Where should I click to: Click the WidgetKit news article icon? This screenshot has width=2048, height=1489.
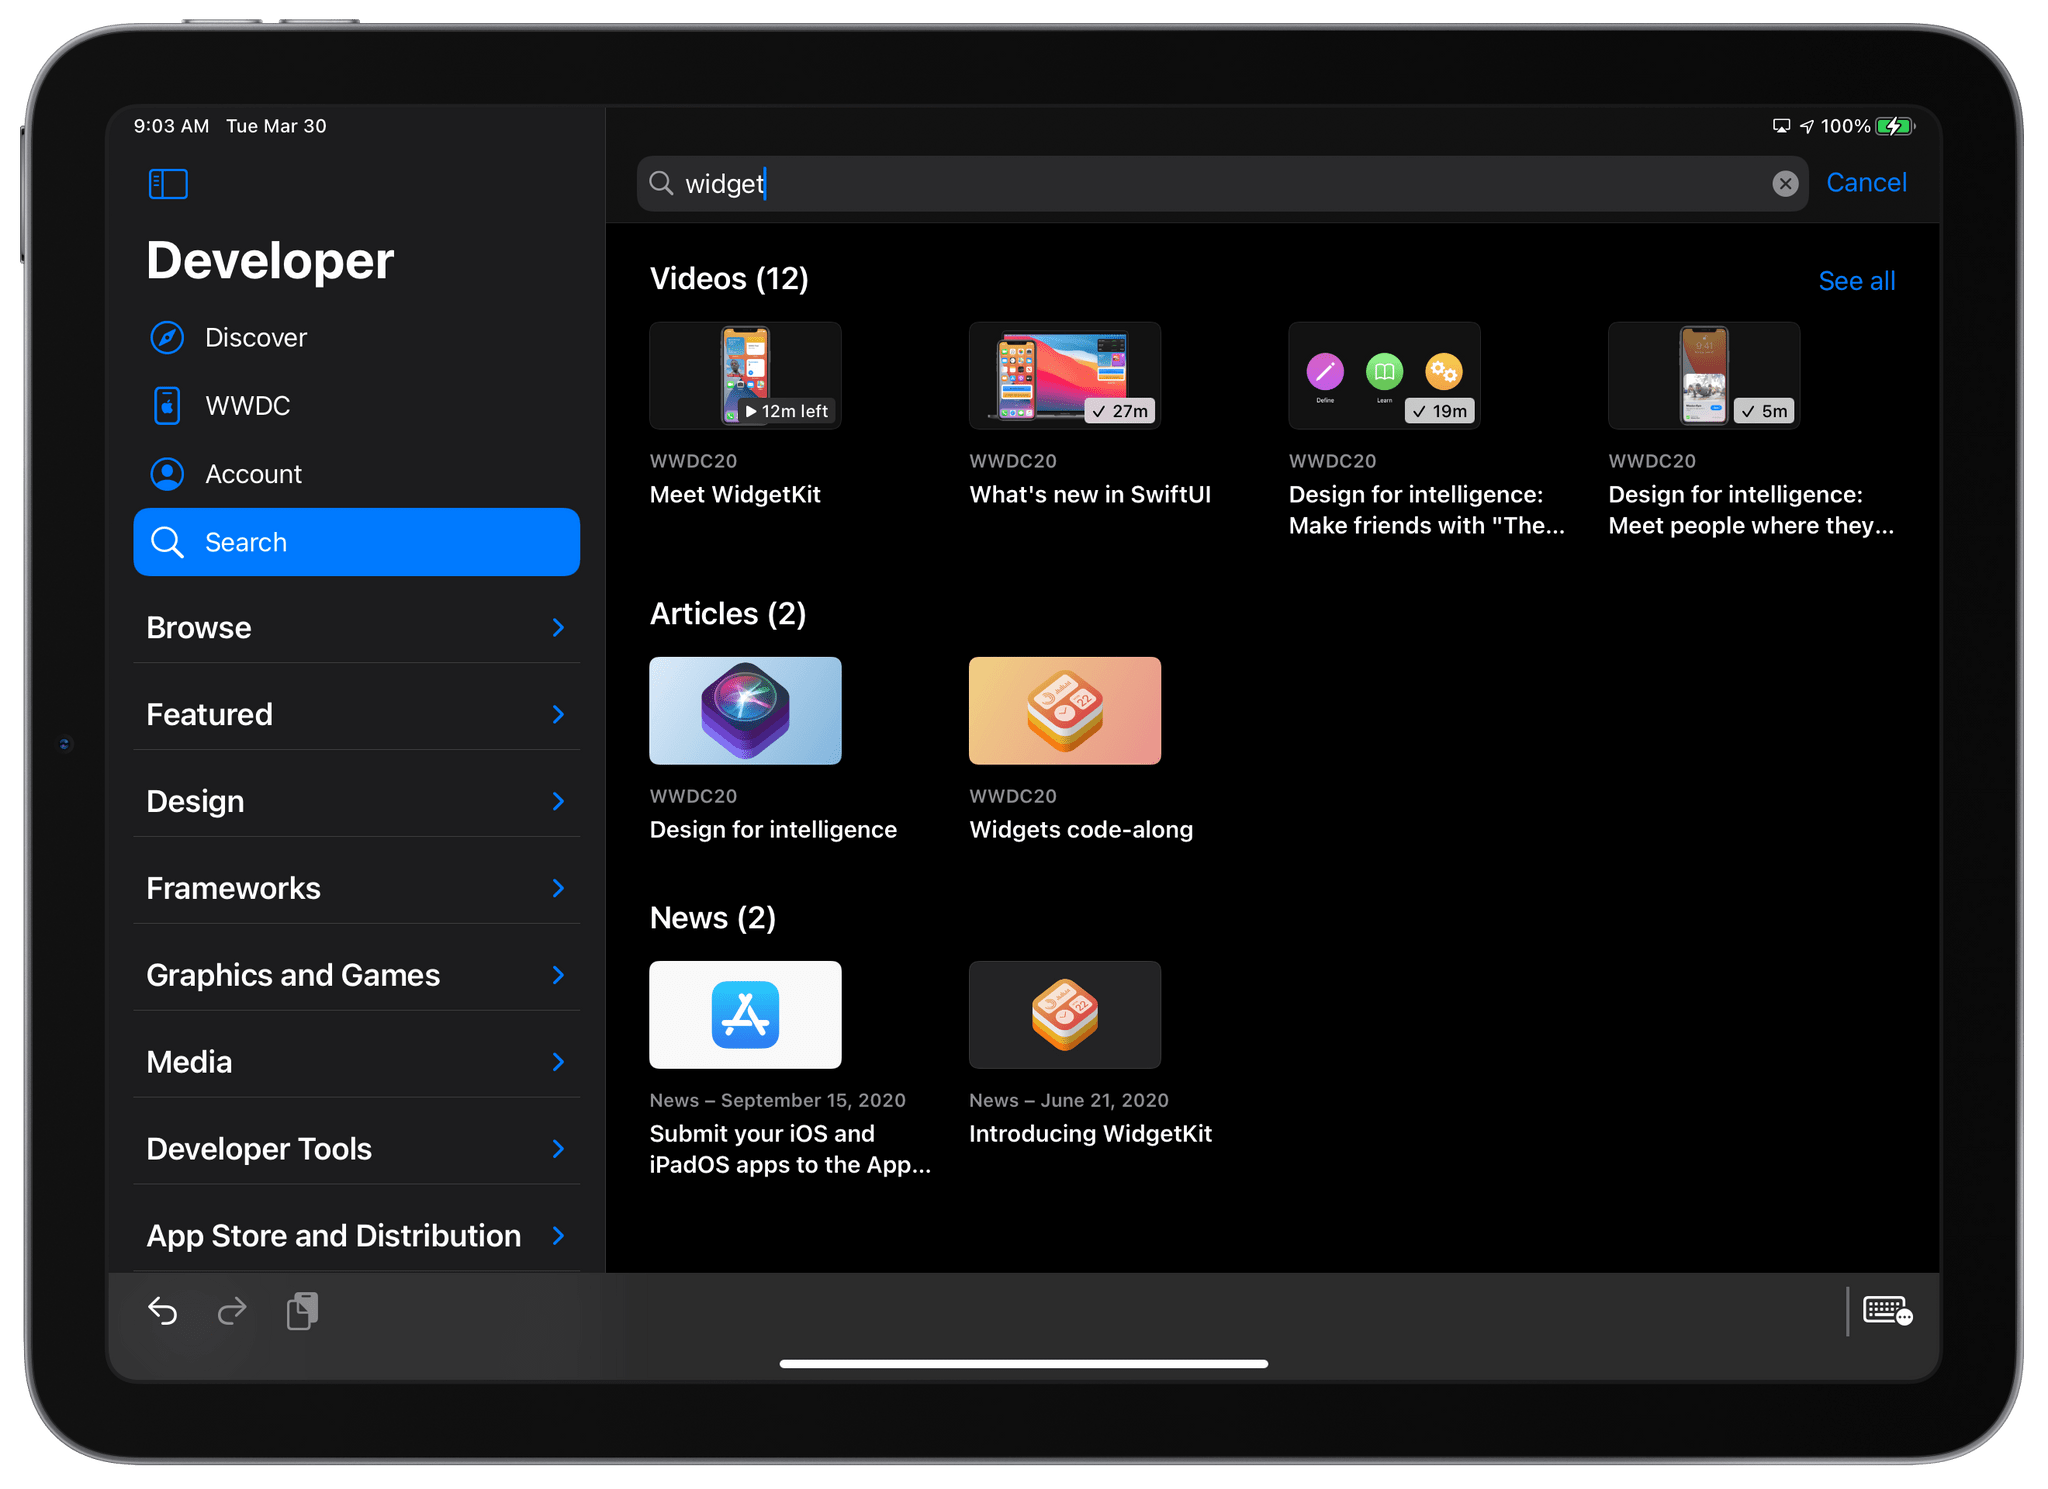[x=1062, y=1012]
